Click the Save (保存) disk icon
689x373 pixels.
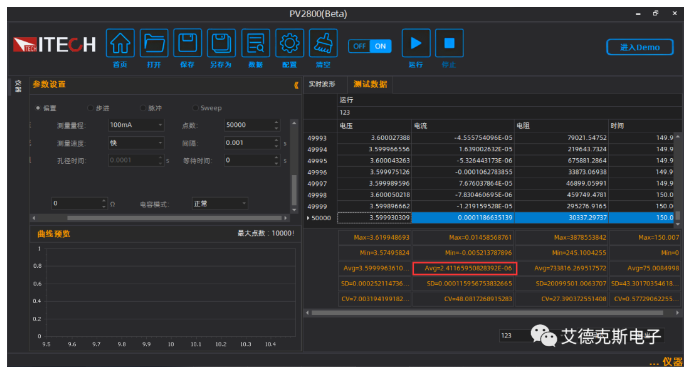(x=188, y=43)
